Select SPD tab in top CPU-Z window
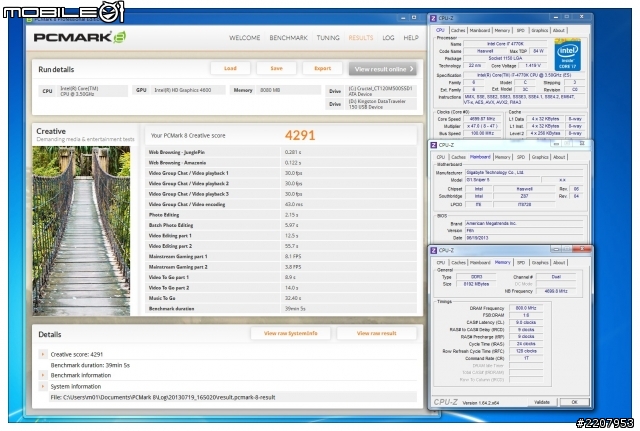640x431 pixels. click(x=520, y=31)
